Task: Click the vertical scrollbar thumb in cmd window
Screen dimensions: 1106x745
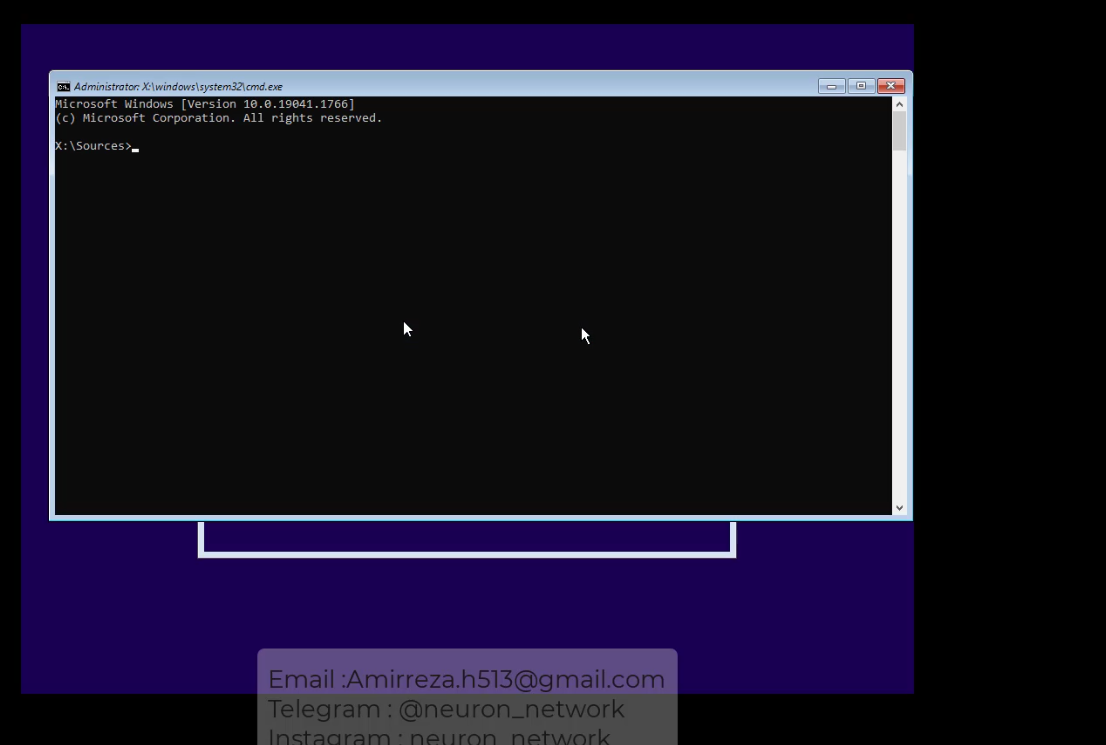Action: tap(899, 131)
